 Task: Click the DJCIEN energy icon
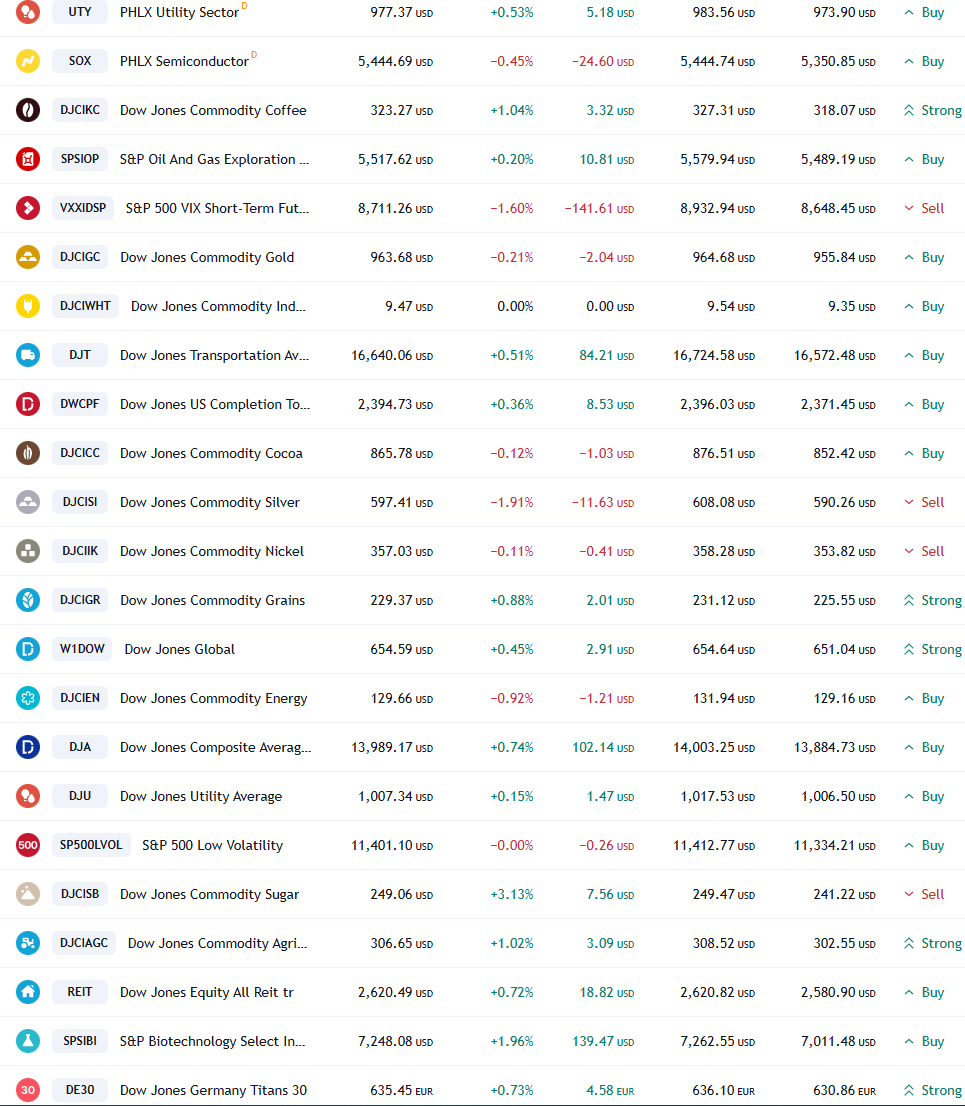tap(28, 698)
